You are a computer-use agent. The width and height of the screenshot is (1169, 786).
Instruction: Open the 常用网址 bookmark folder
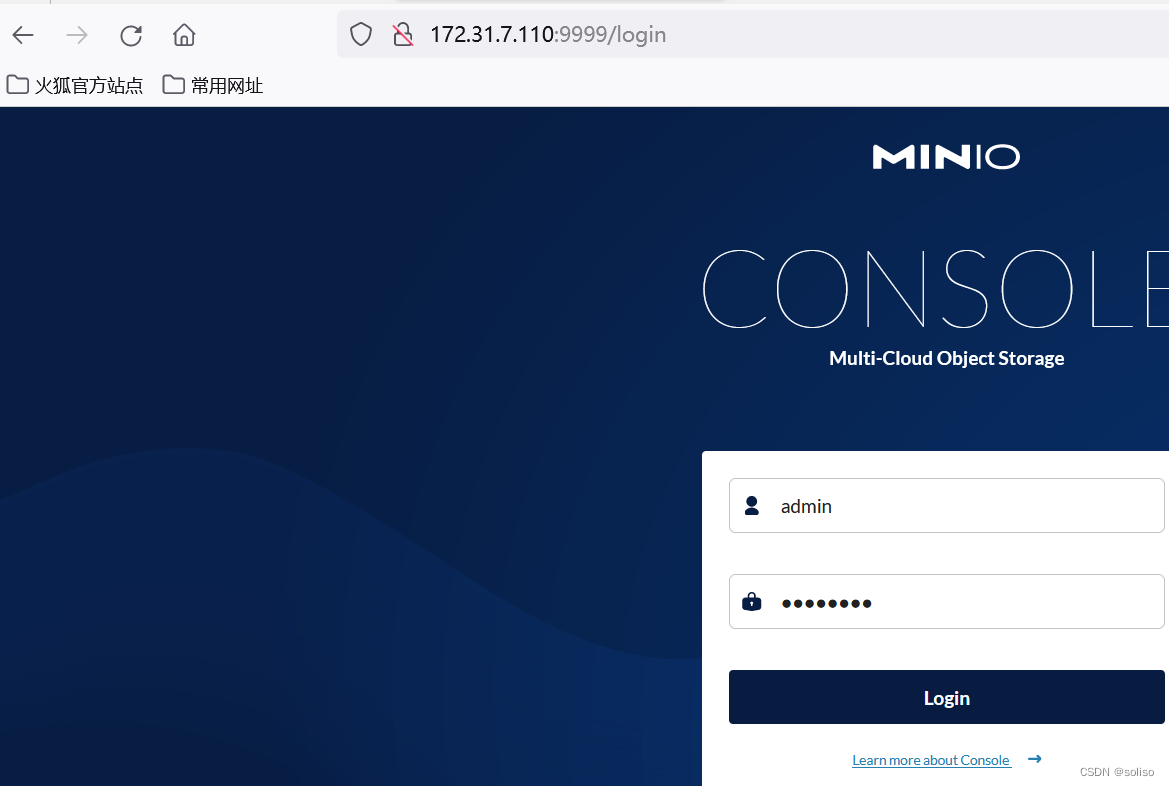pos(212,85)
